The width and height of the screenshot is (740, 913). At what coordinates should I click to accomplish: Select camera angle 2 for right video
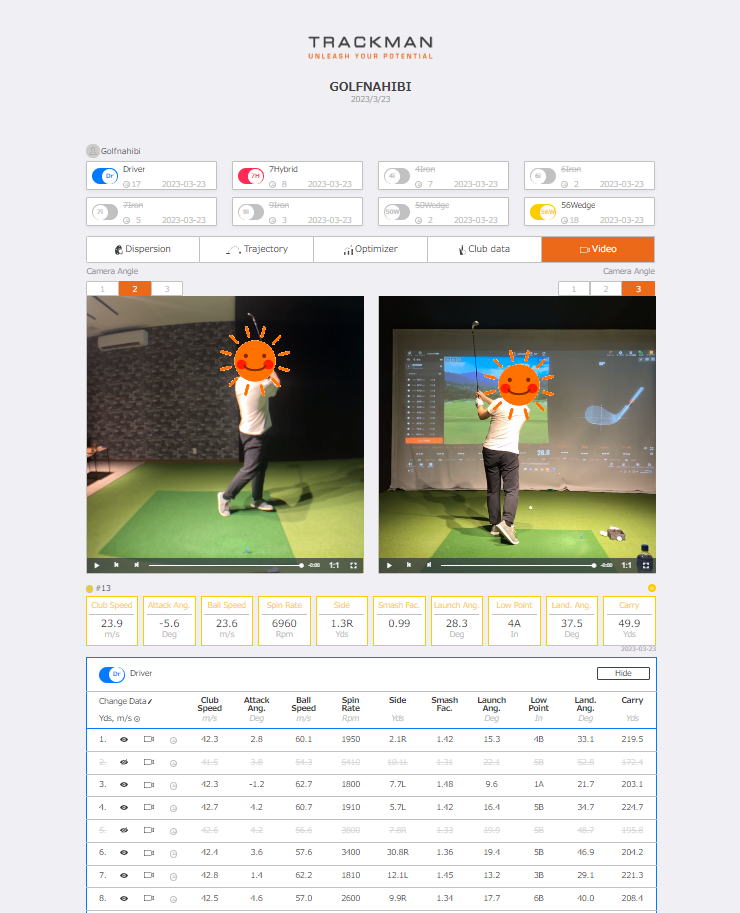pyautogui.click(x=606, y=289)
